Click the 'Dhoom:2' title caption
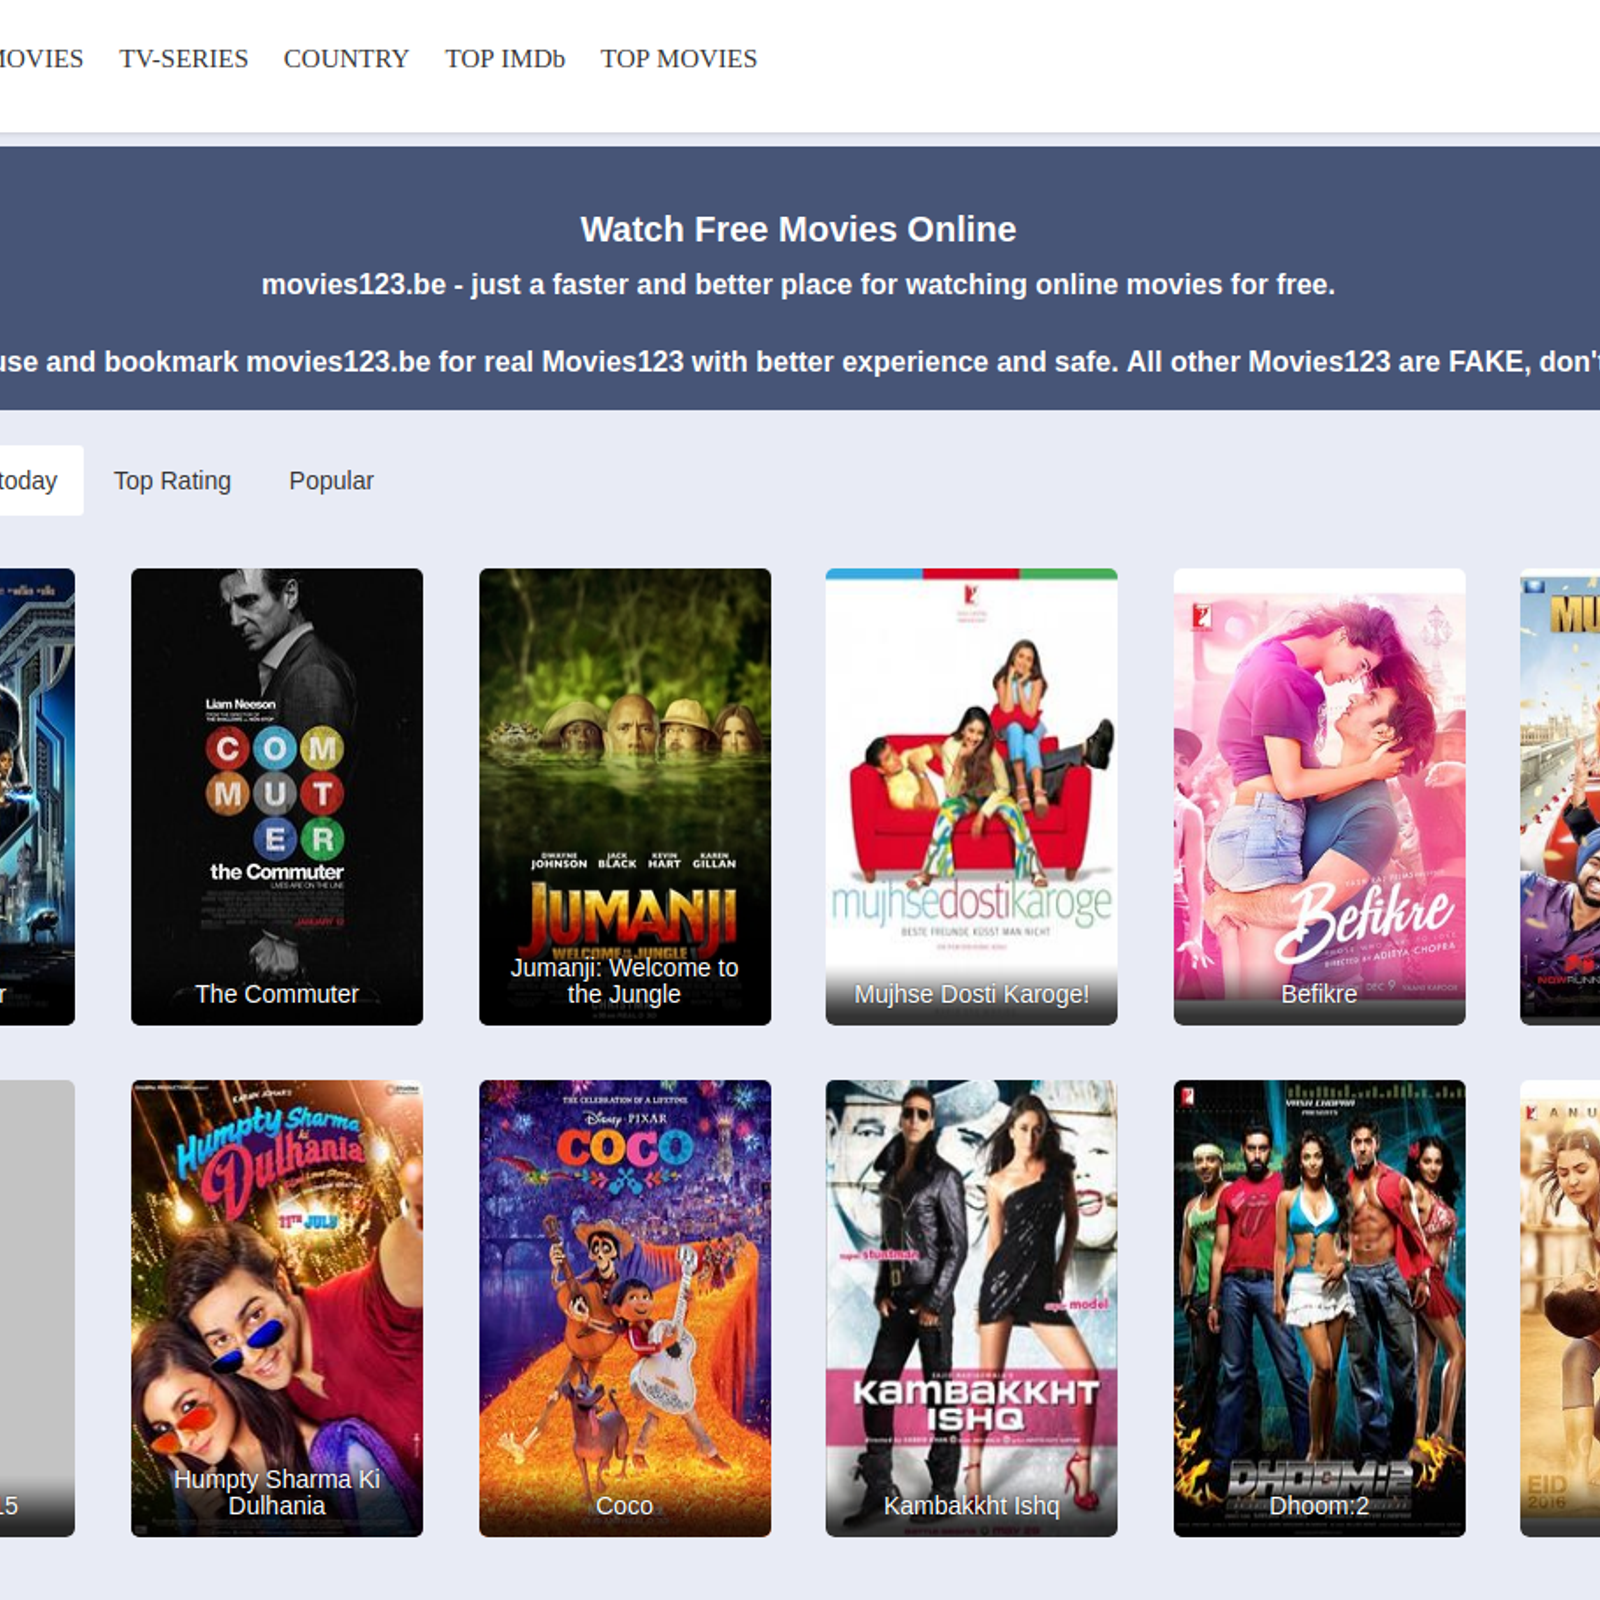Screen dimensions: 1600x1600 (x=1319, y=1506)
